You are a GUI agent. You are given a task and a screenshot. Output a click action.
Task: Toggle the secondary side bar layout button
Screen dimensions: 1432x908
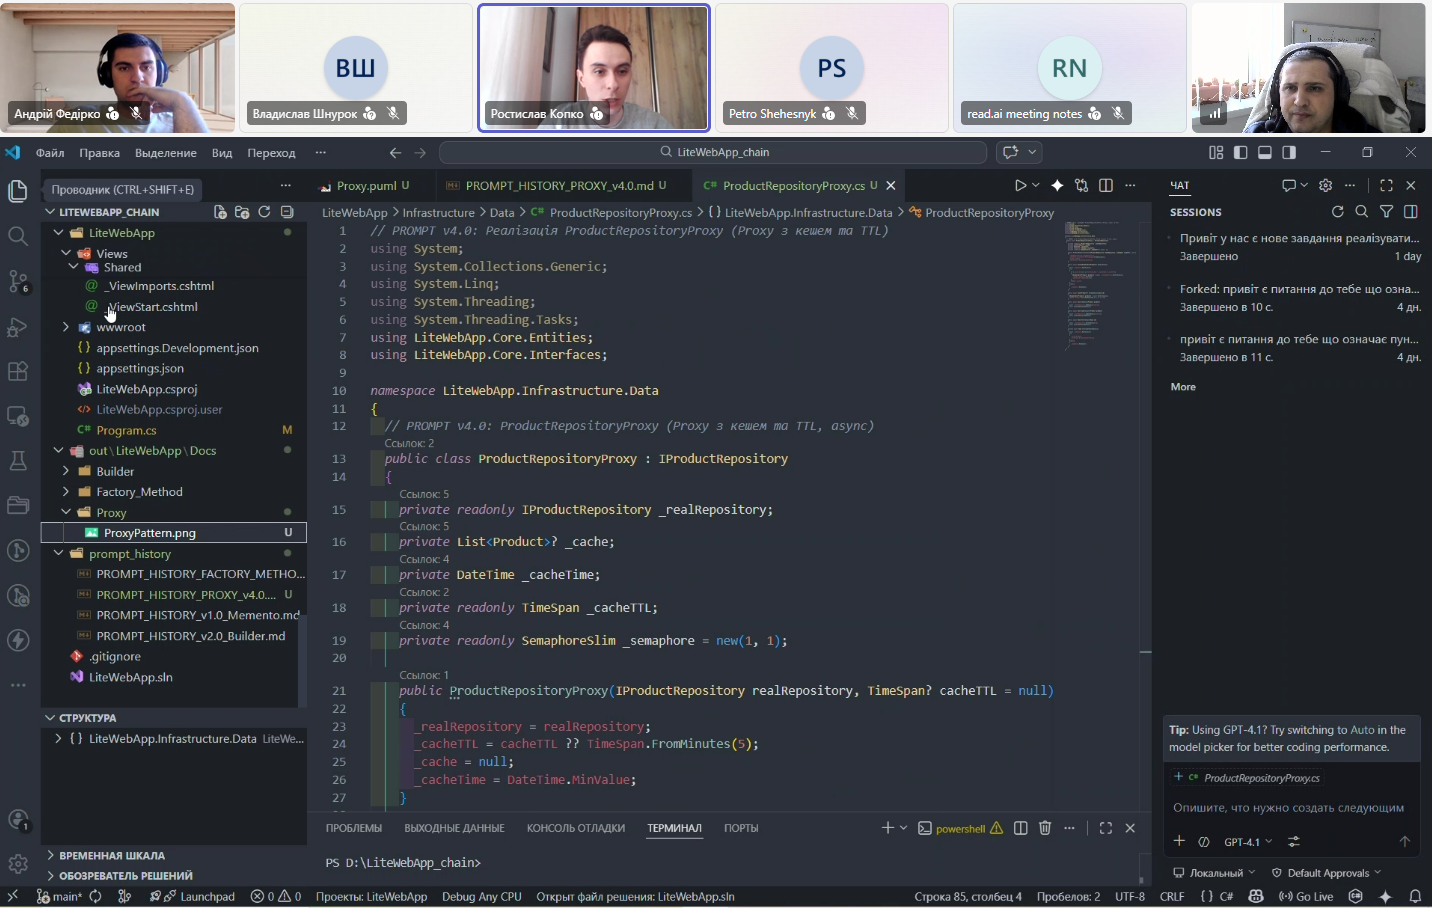pos(1289,152)
